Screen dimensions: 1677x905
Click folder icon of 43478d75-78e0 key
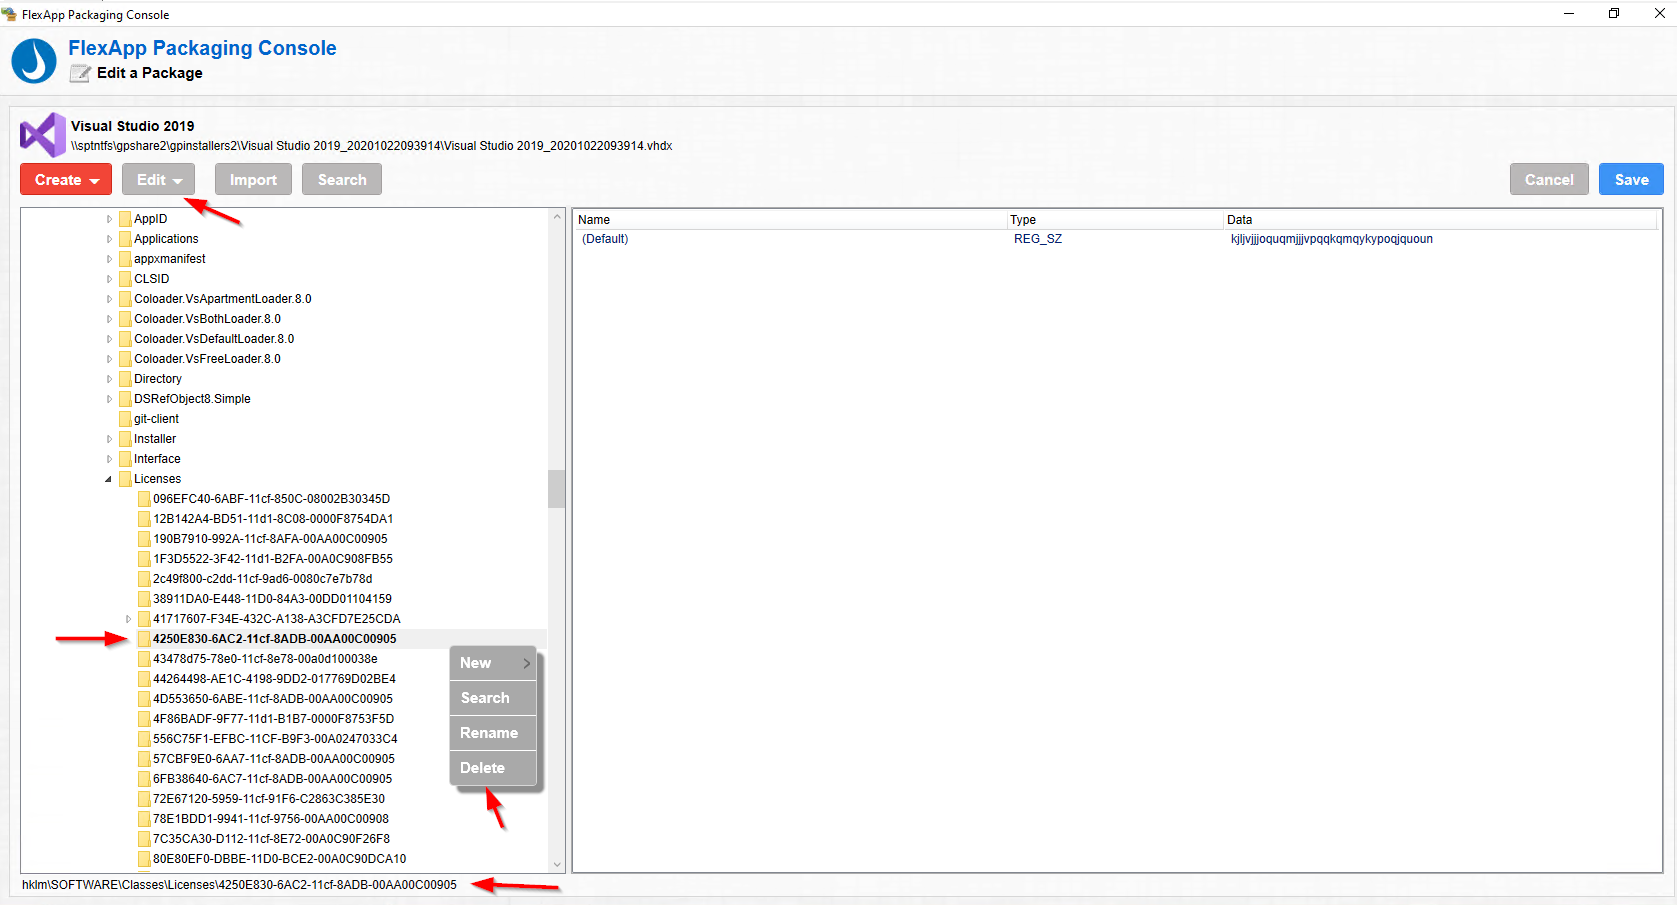(144, 659)
